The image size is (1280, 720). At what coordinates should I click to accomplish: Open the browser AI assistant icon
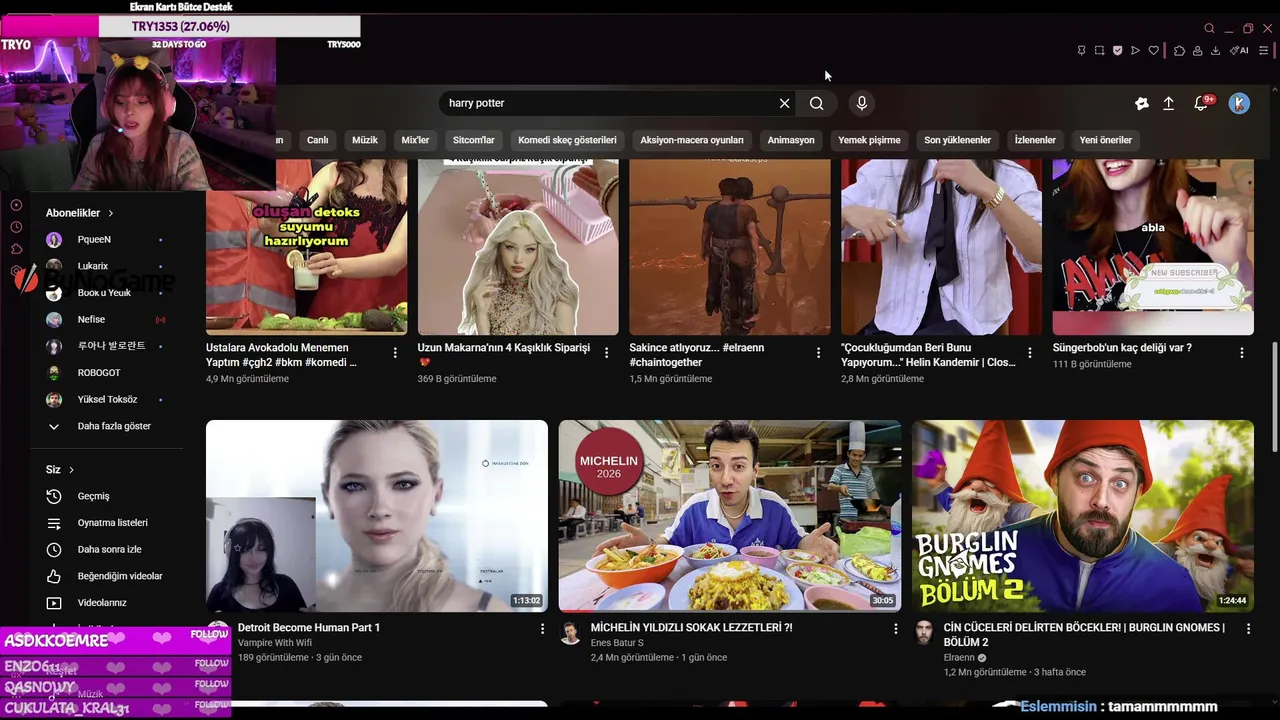(x=1239, y=50)
